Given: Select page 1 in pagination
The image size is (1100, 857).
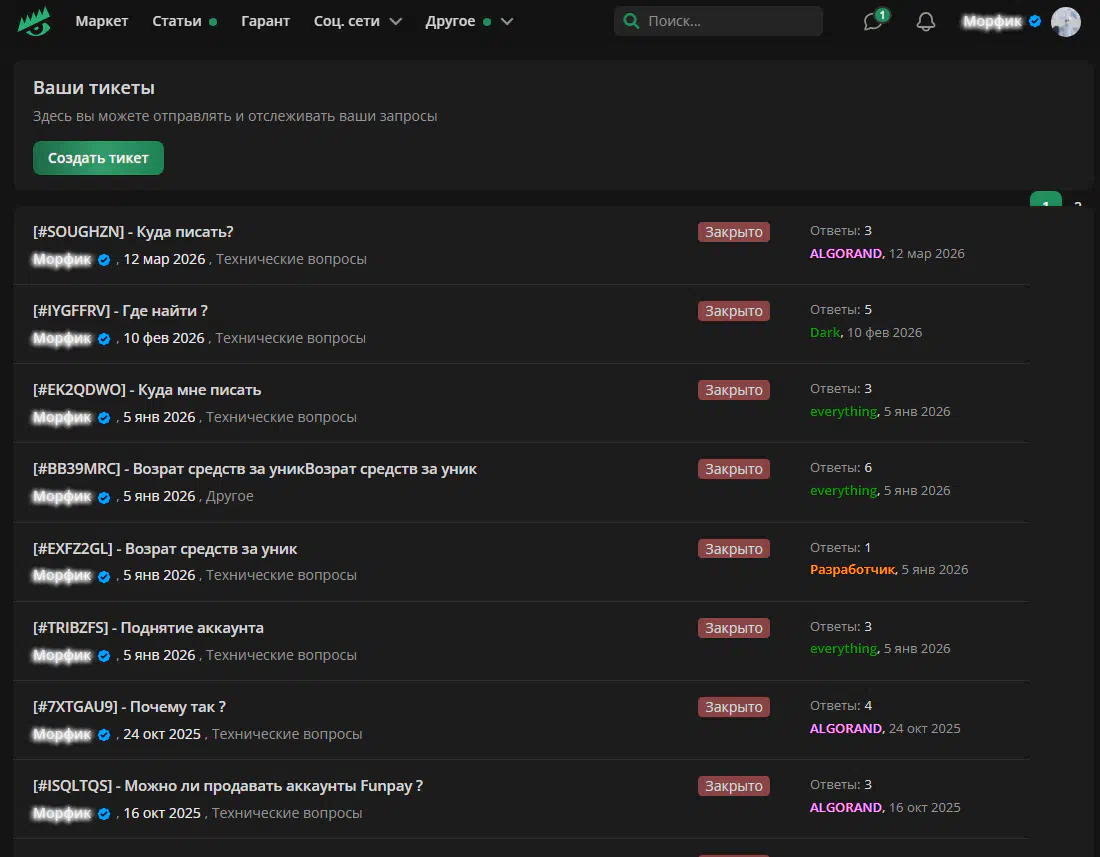Looking at the screenshot, I should click(x=1045, y=201).
